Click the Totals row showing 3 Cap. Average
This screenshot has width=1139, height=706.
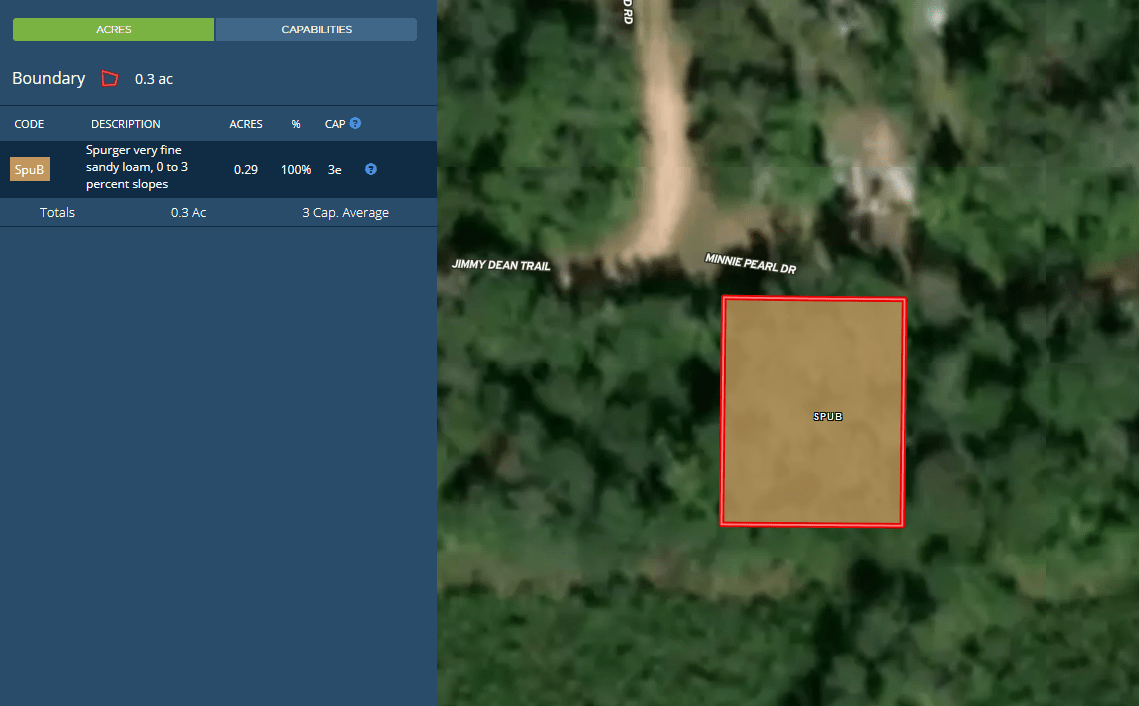(x=218, y=212)
